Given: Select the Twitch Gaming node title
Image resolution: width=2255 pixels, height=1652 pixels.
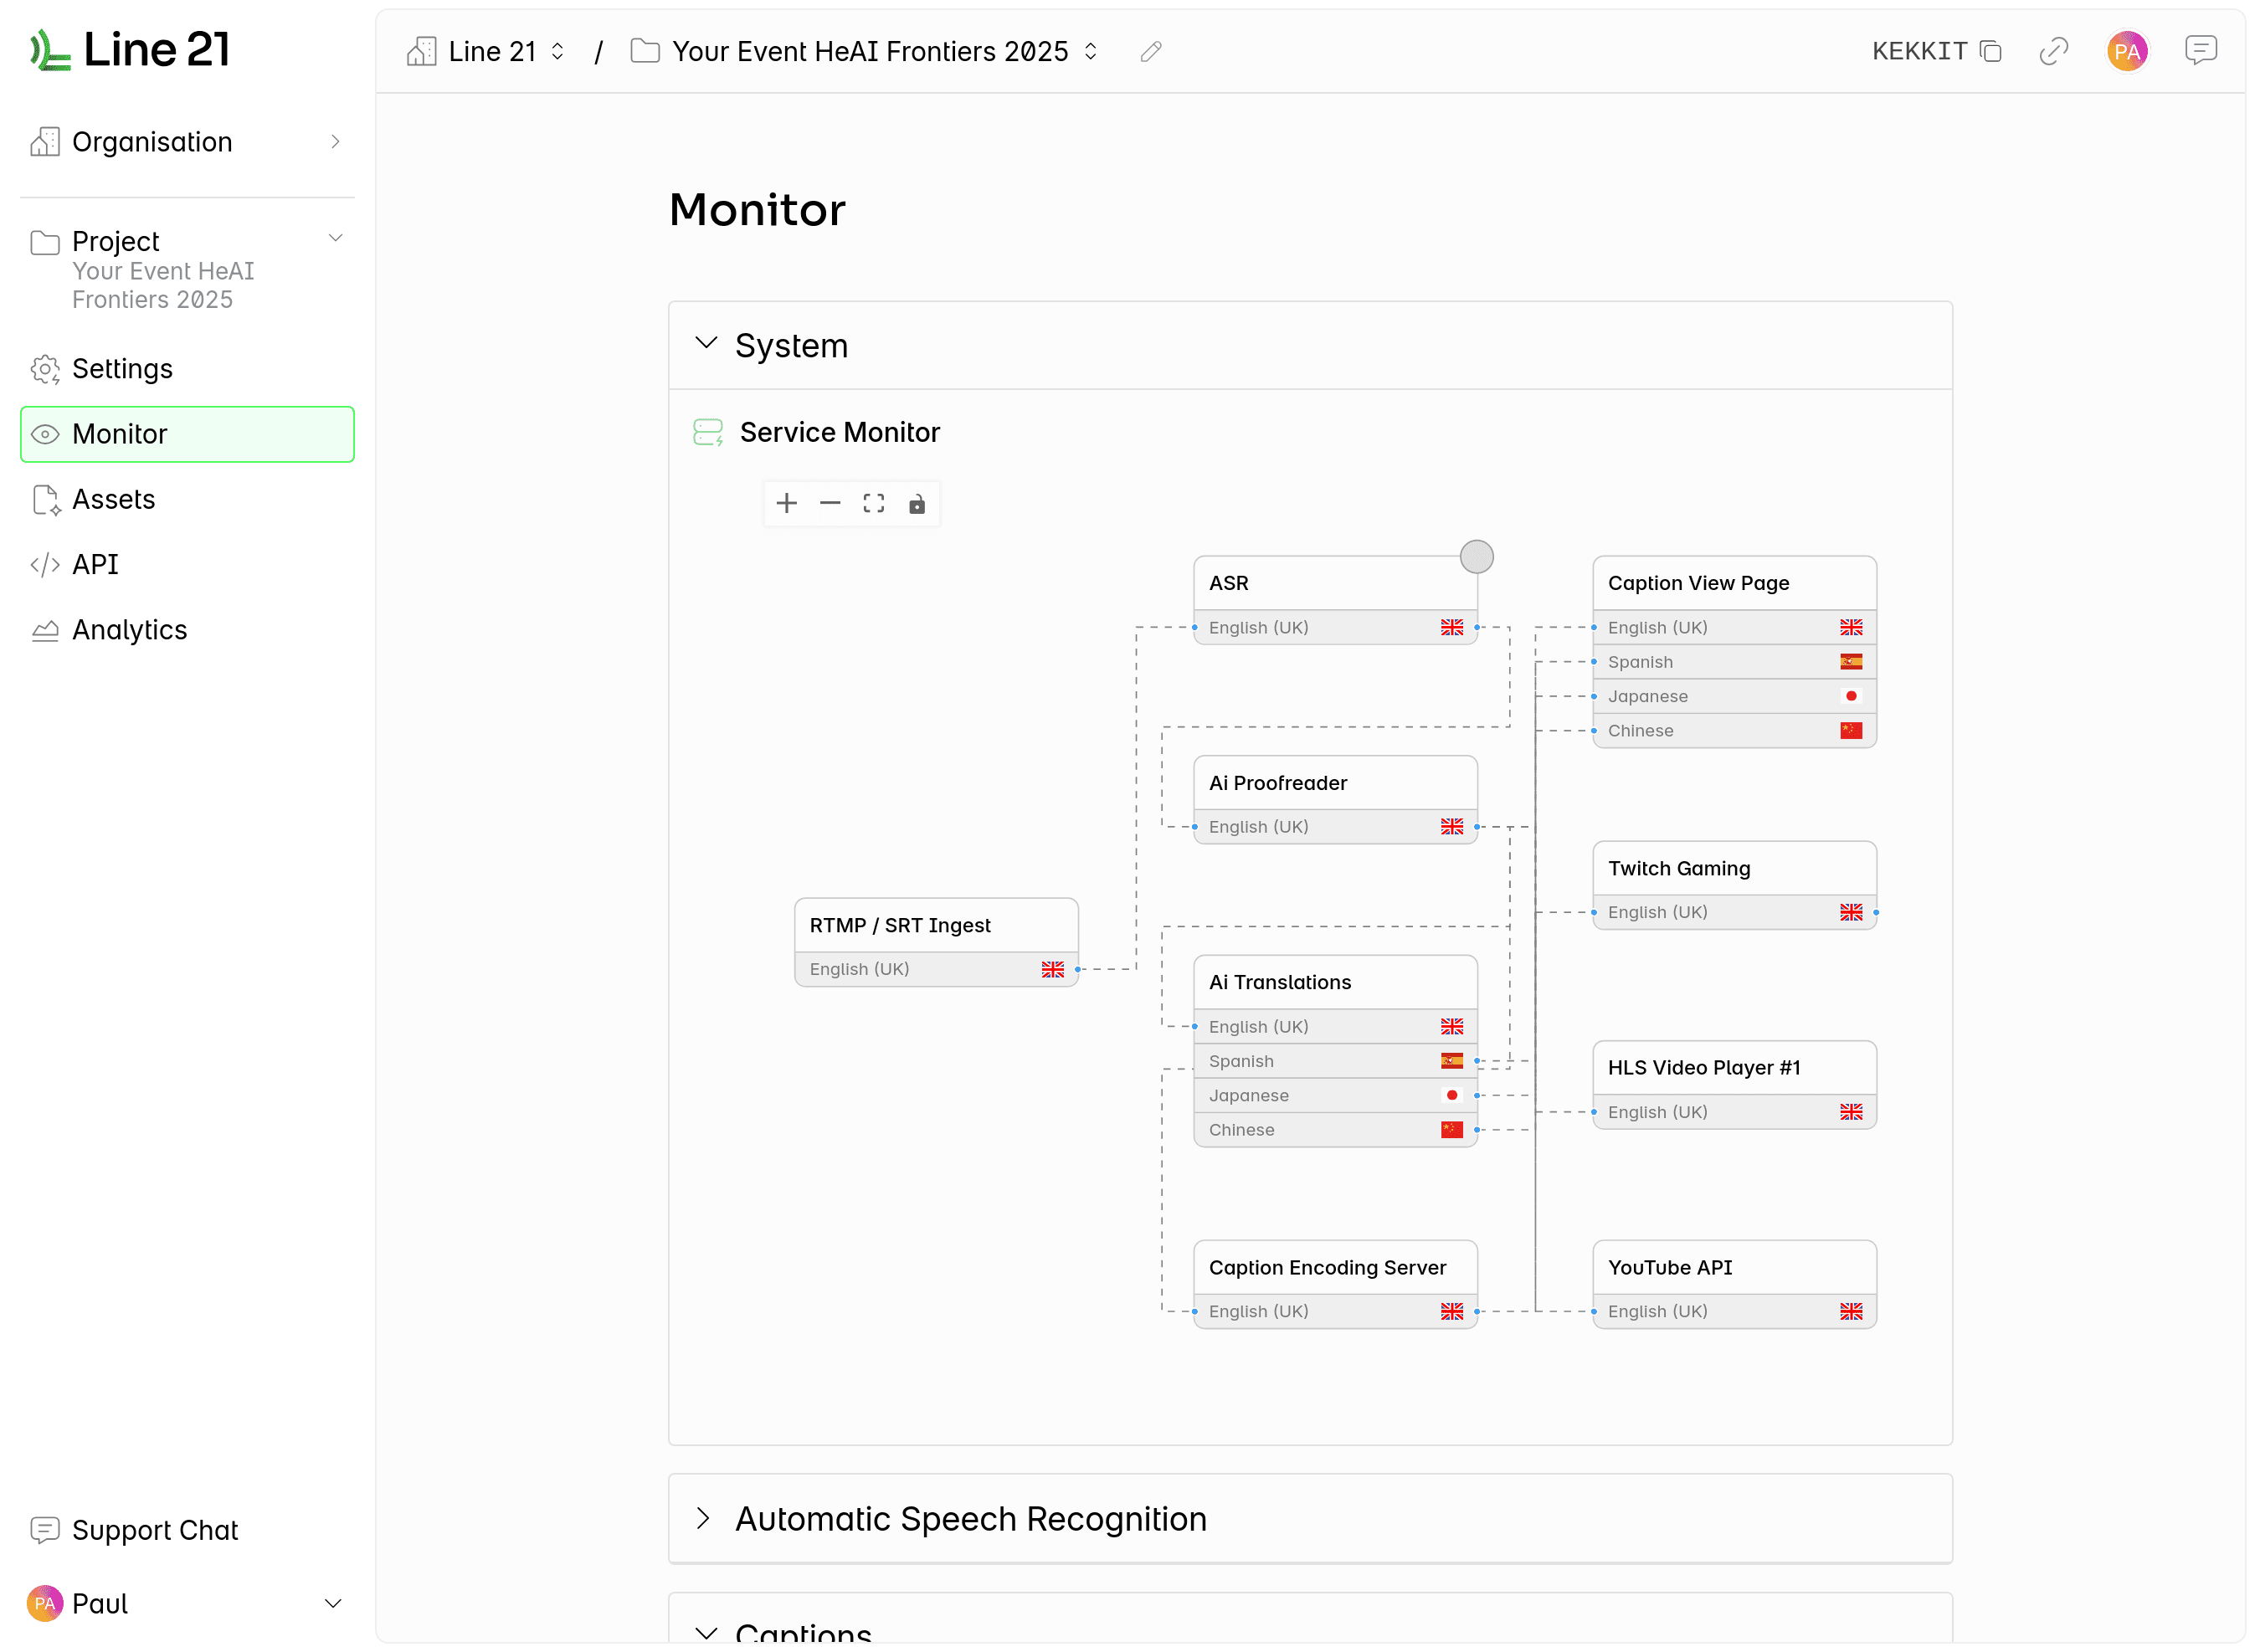Looking at the screenshot, I should point(1679,868).
